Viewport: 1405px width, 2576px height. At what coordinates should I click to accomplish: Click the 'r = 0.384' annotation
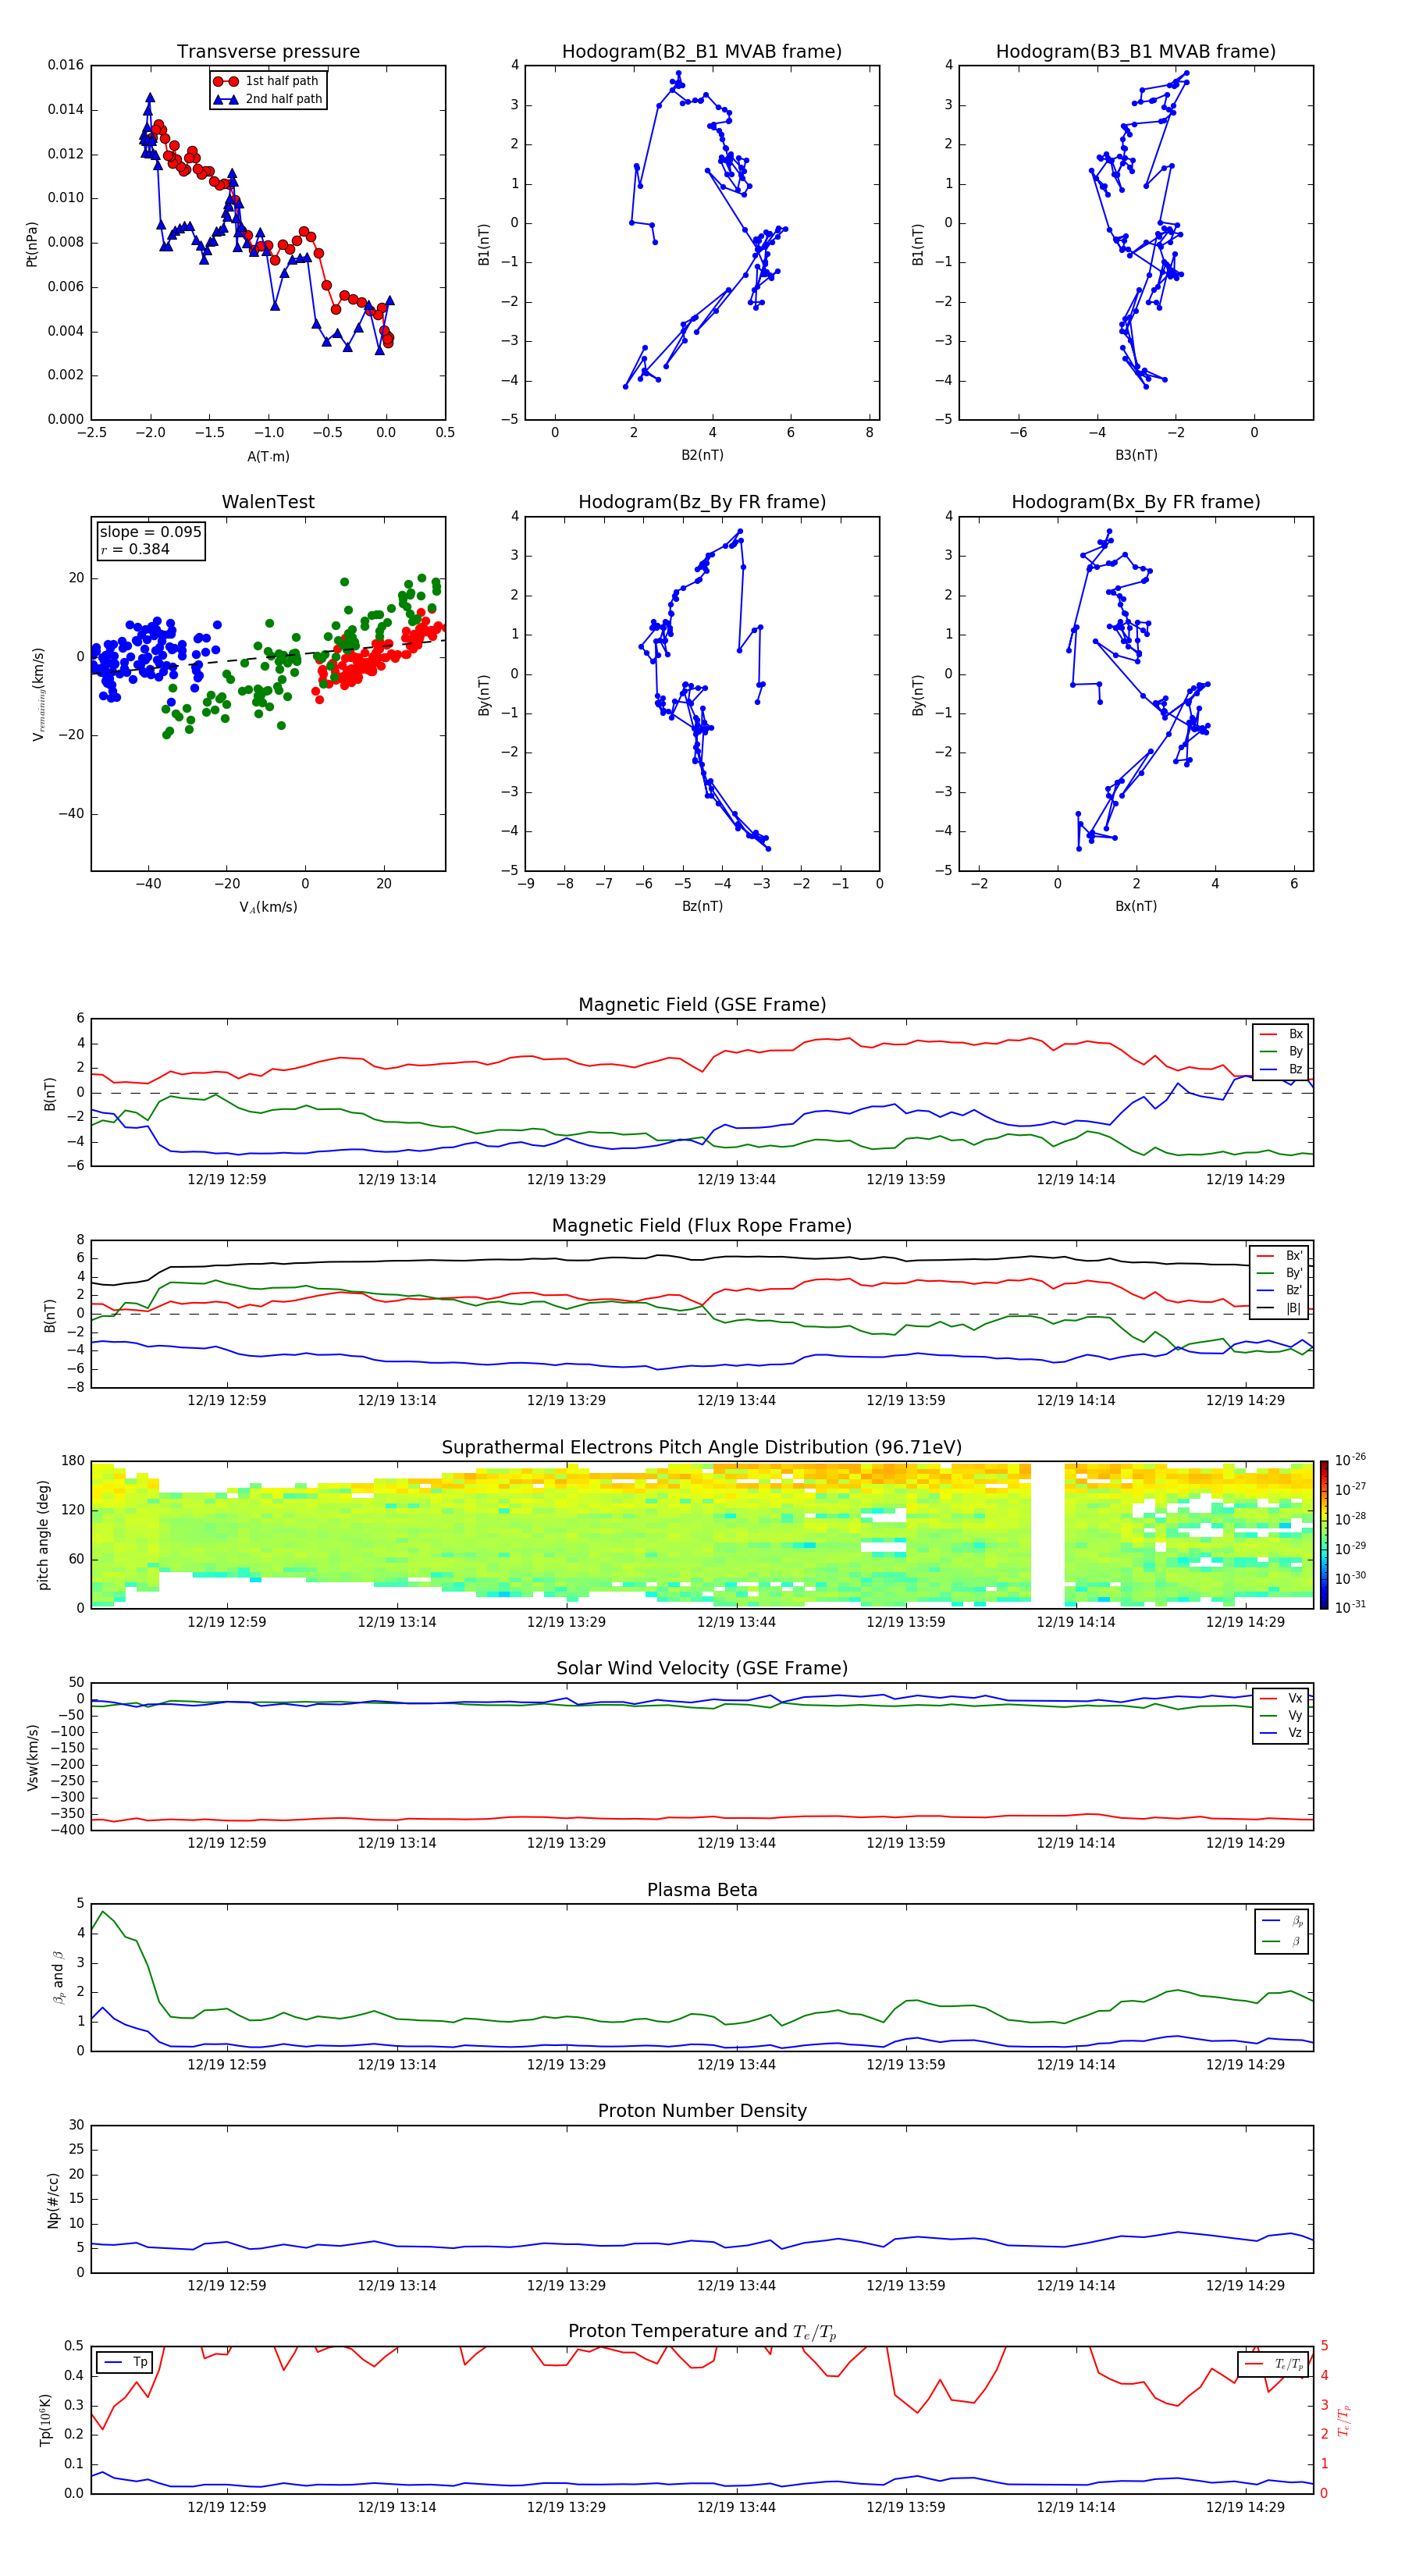coord(135,549)
